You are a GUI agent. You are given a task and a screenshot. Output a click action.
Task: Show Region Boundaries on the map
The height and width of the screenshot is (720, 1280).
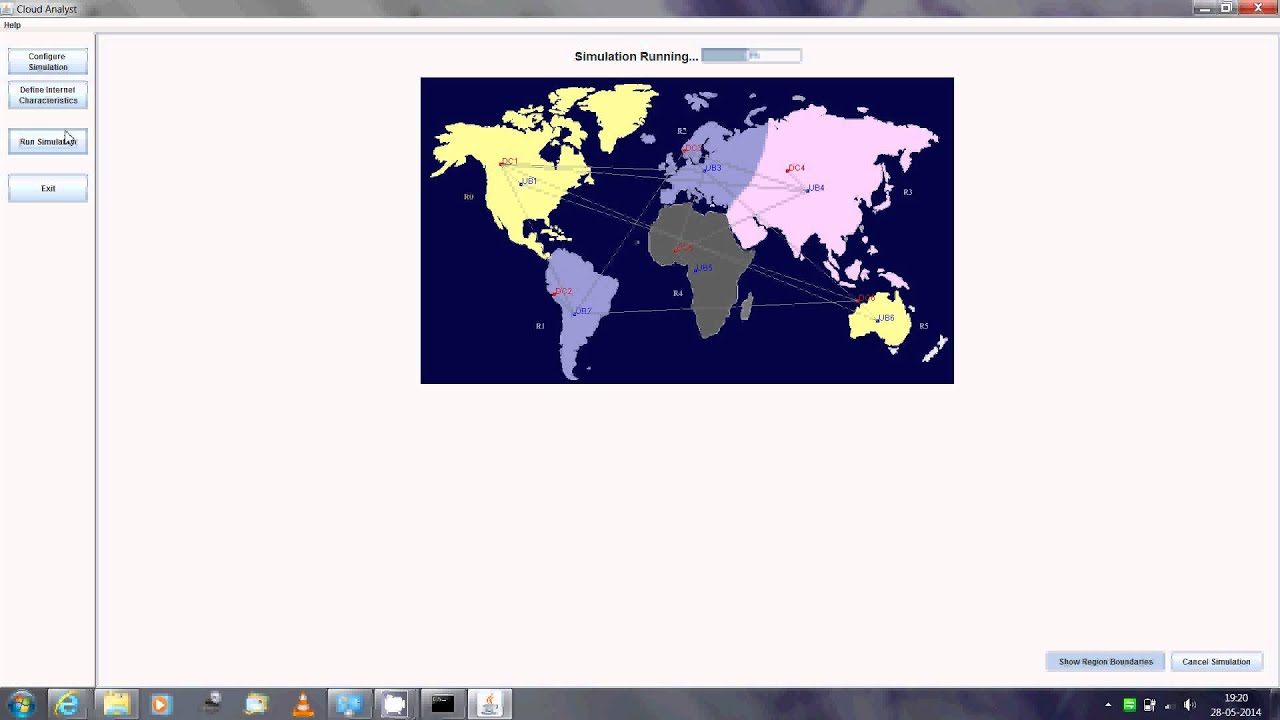click(x=1105, y=661)
